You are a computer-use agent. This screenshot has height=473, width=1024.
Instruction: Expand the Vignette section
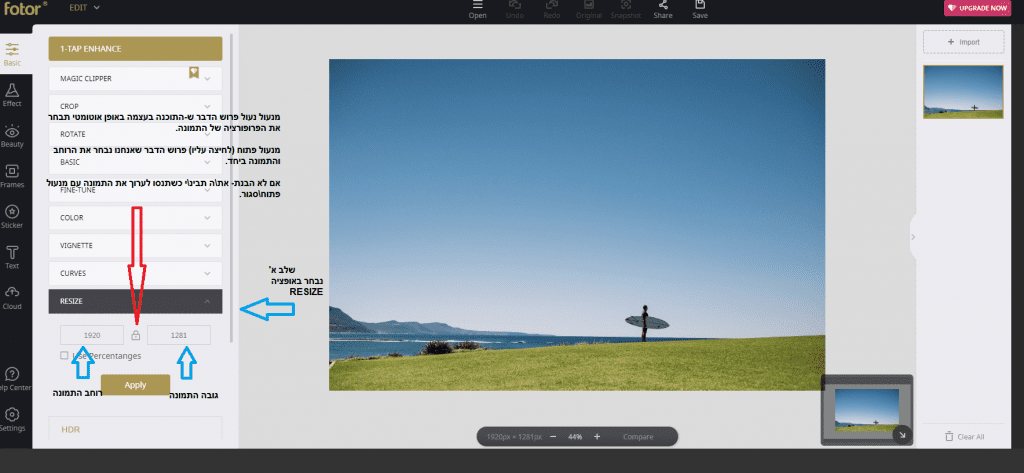(135, 244)
